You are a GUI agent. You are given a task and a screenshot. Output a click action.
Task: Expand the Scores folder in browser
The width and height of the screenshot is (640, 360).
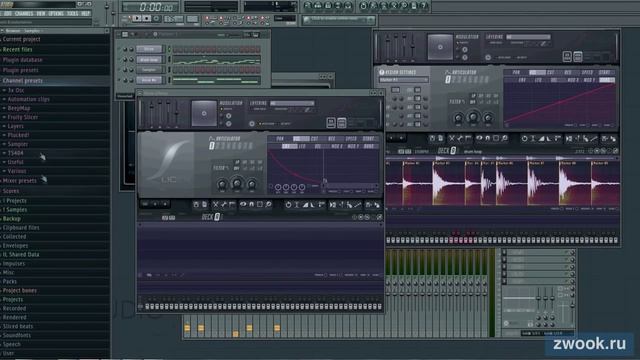point(11,191)
